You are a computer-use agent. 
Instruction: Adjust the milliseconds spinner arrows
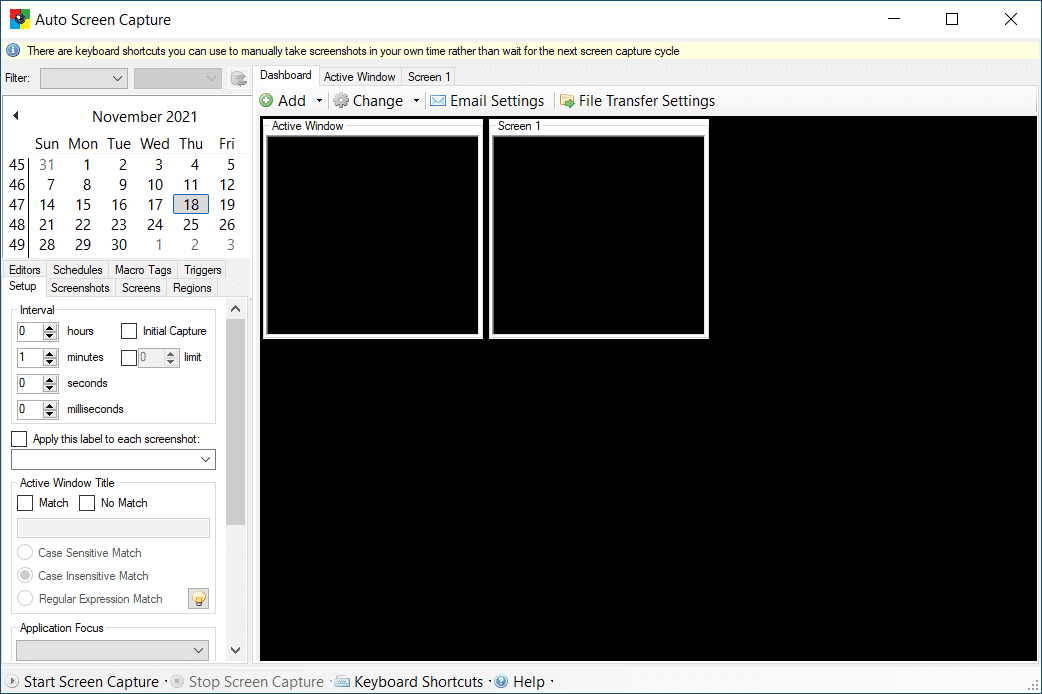[51, 409]
